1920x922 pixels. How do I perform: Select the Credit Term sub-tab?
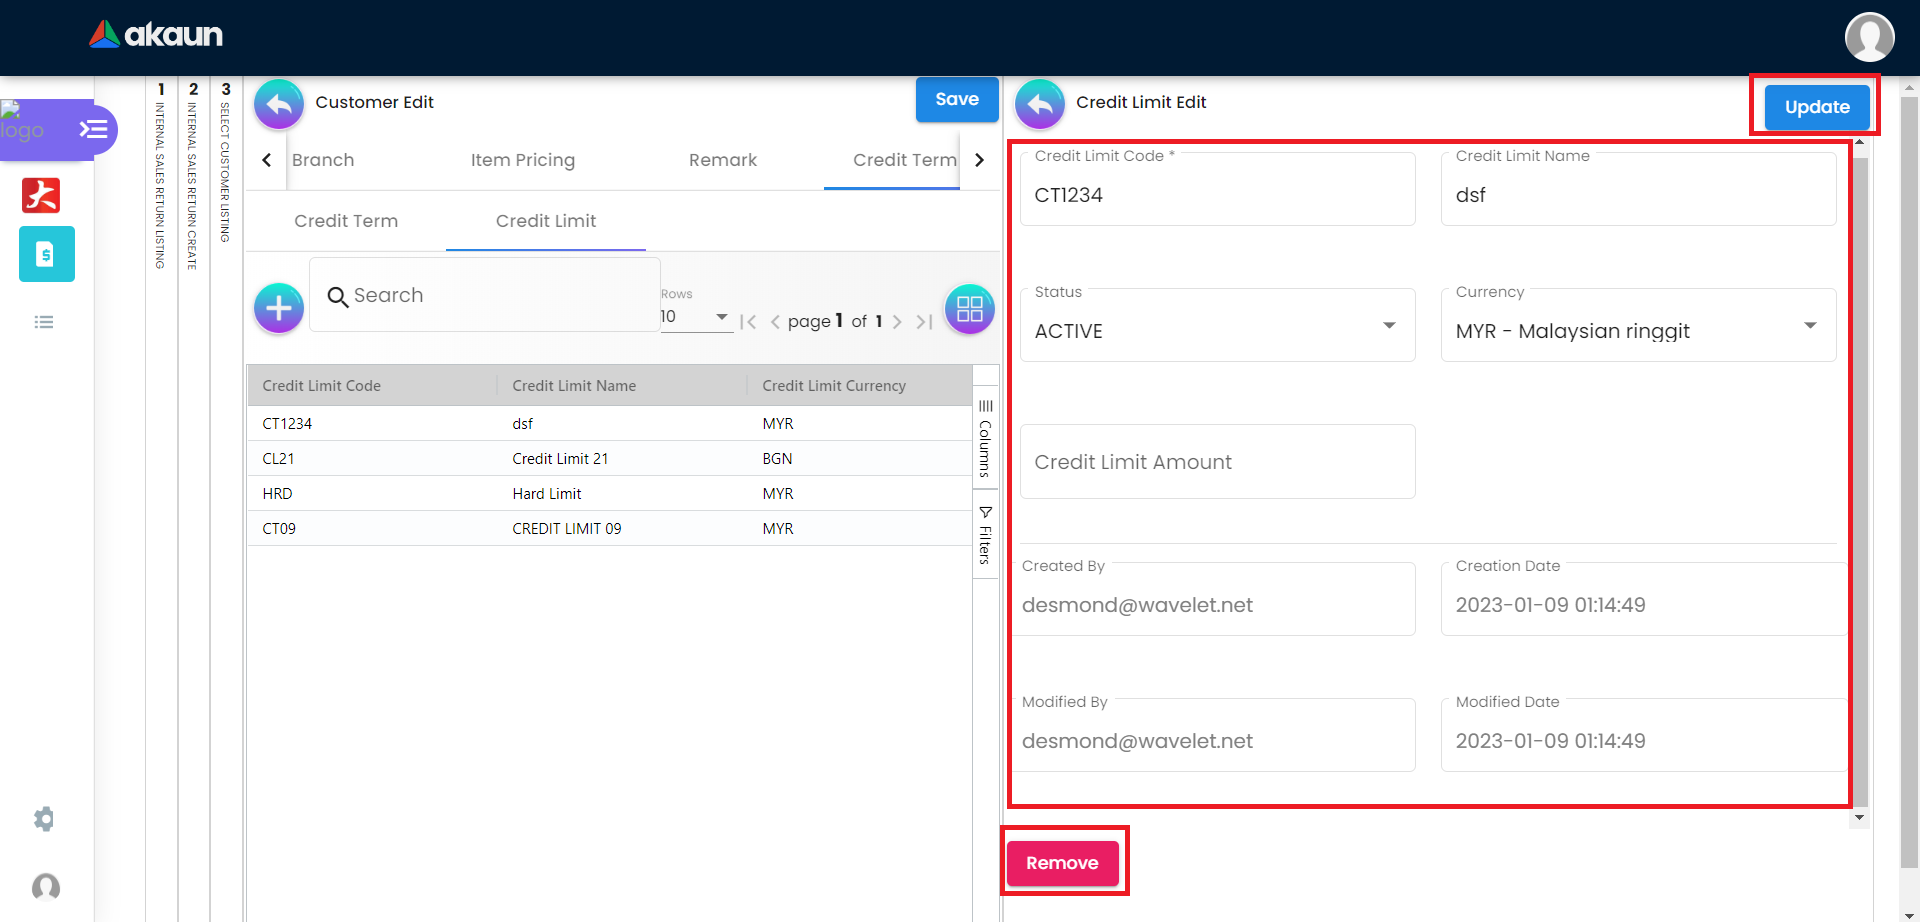pos(346,221)
